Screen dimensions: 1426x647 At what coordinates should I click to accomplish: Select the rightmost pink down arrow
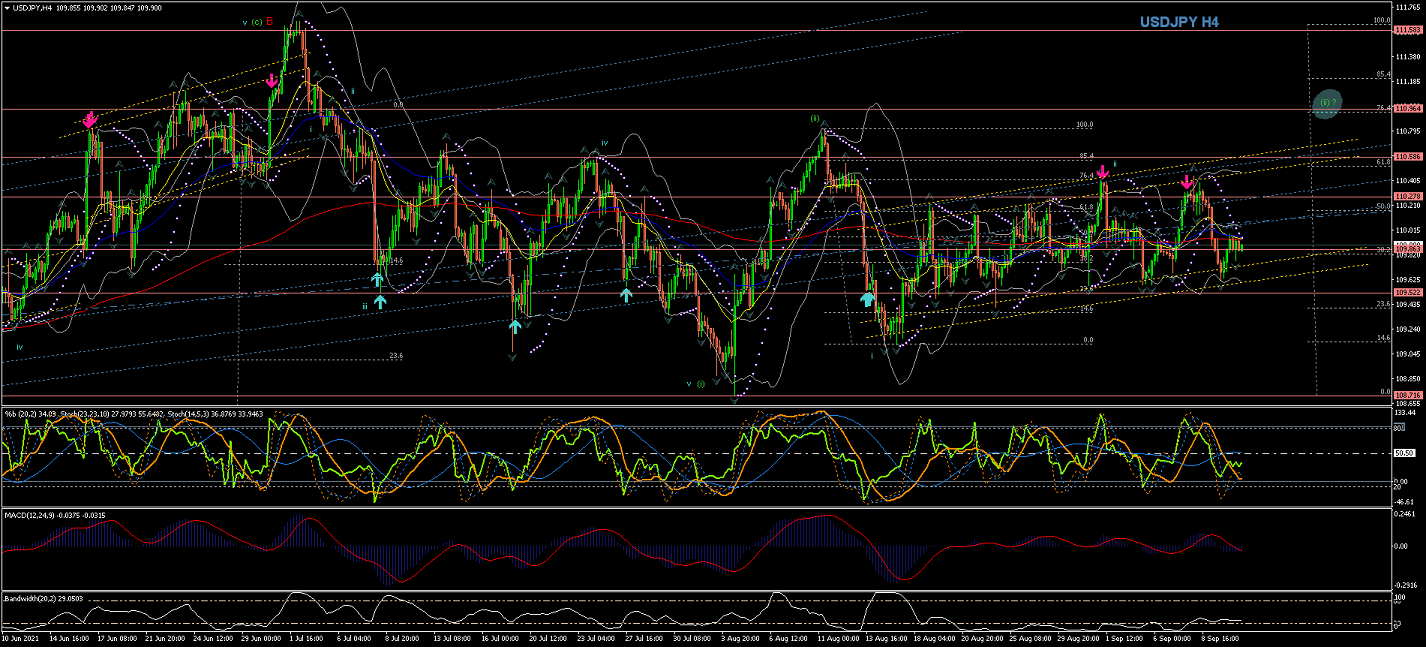[x=1186, y=182]
